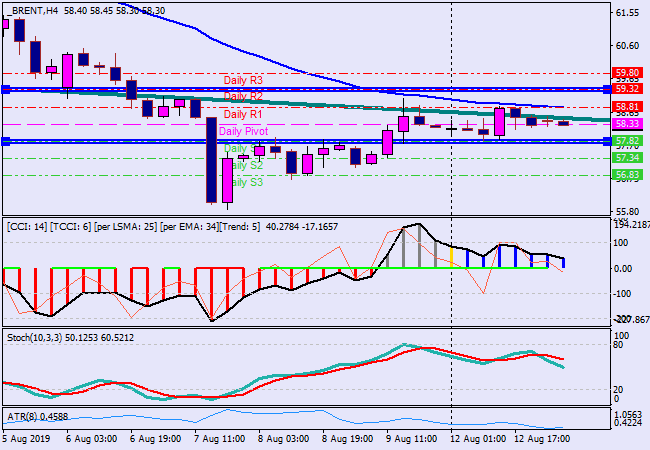Click the green 56.83 price tag

coord(627,175)
